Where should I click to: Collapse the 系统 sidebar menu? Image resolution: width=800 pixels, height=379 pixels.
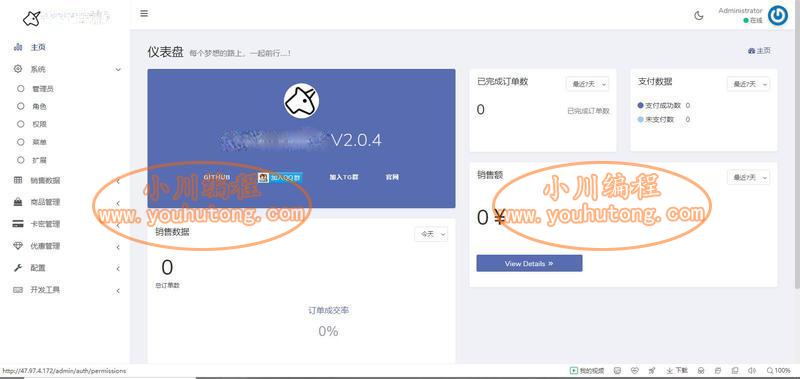click(68, 69)
